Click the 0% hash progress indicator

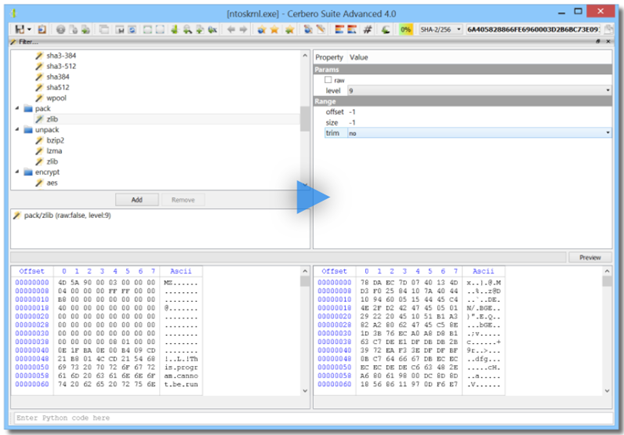[406, 29]
